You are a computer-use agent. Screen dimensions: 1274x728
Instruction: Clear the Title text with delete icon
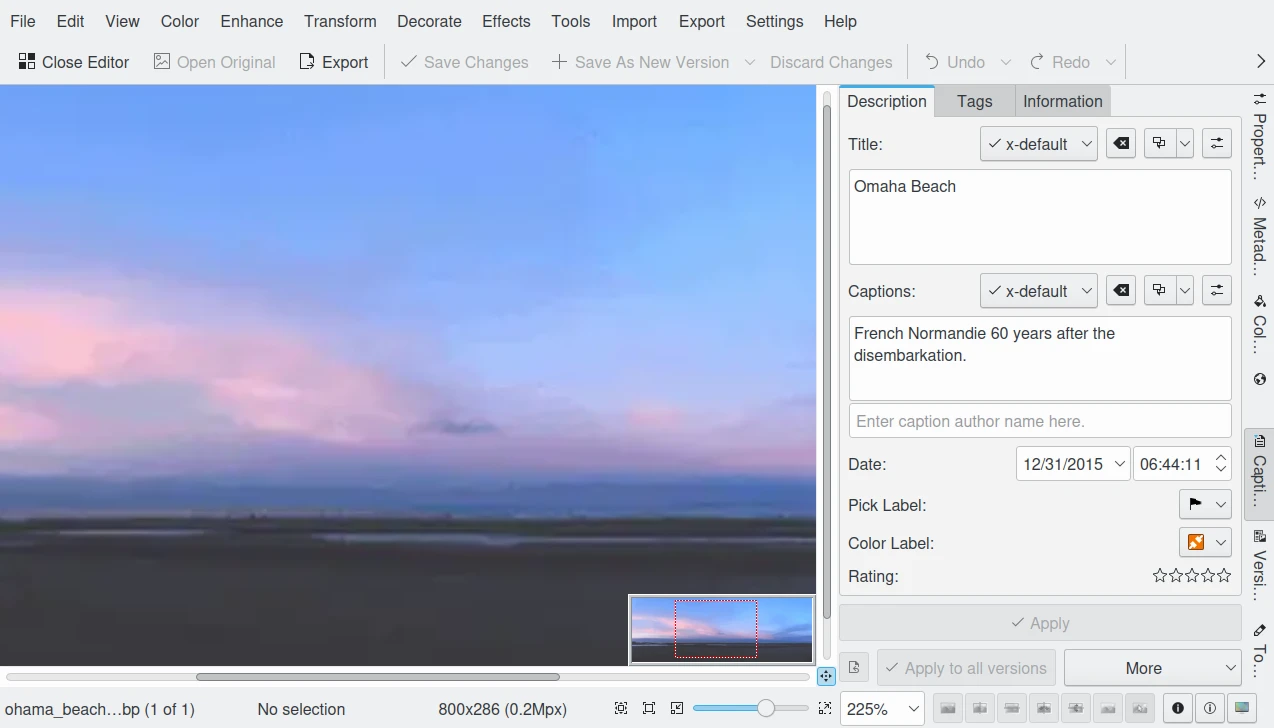pos(1122,144)
